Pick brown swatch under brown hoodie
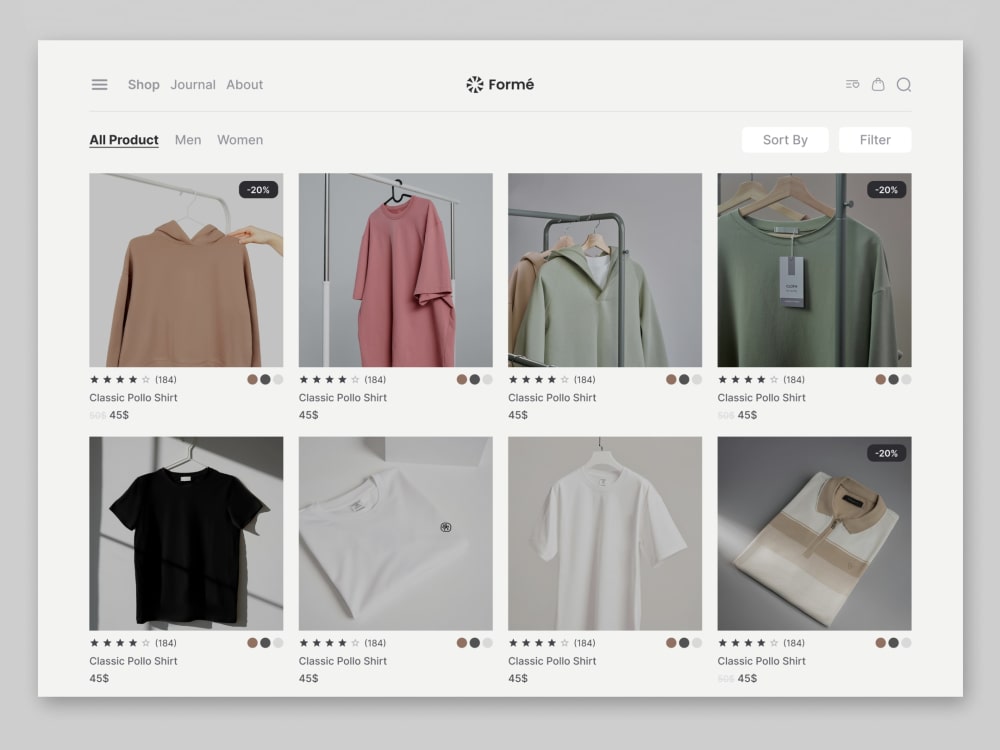Viewport: 1000px width, 750px height. click(x=253, y=379)
